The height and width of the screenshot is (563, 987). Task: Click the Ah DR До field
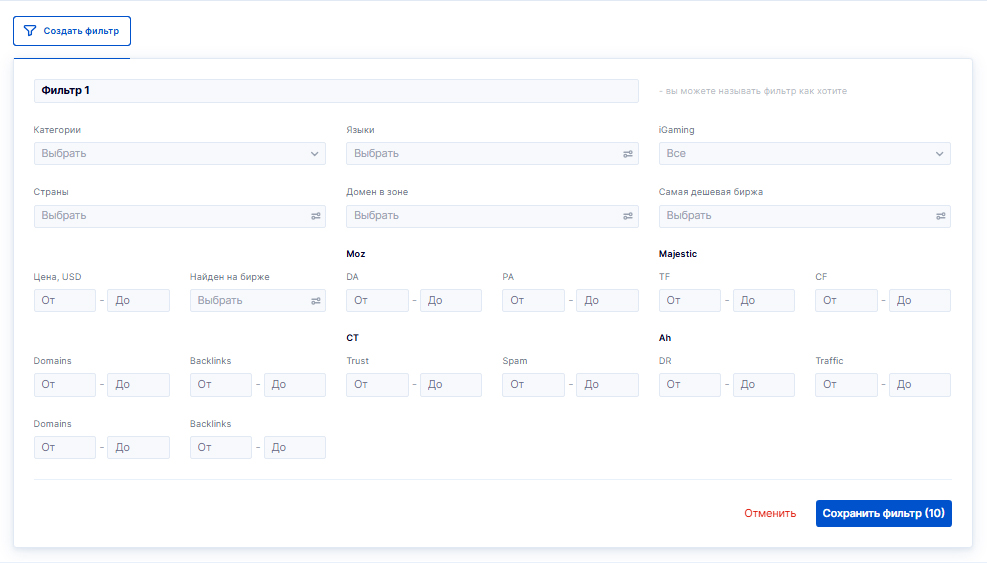click(x=764, y=385)
